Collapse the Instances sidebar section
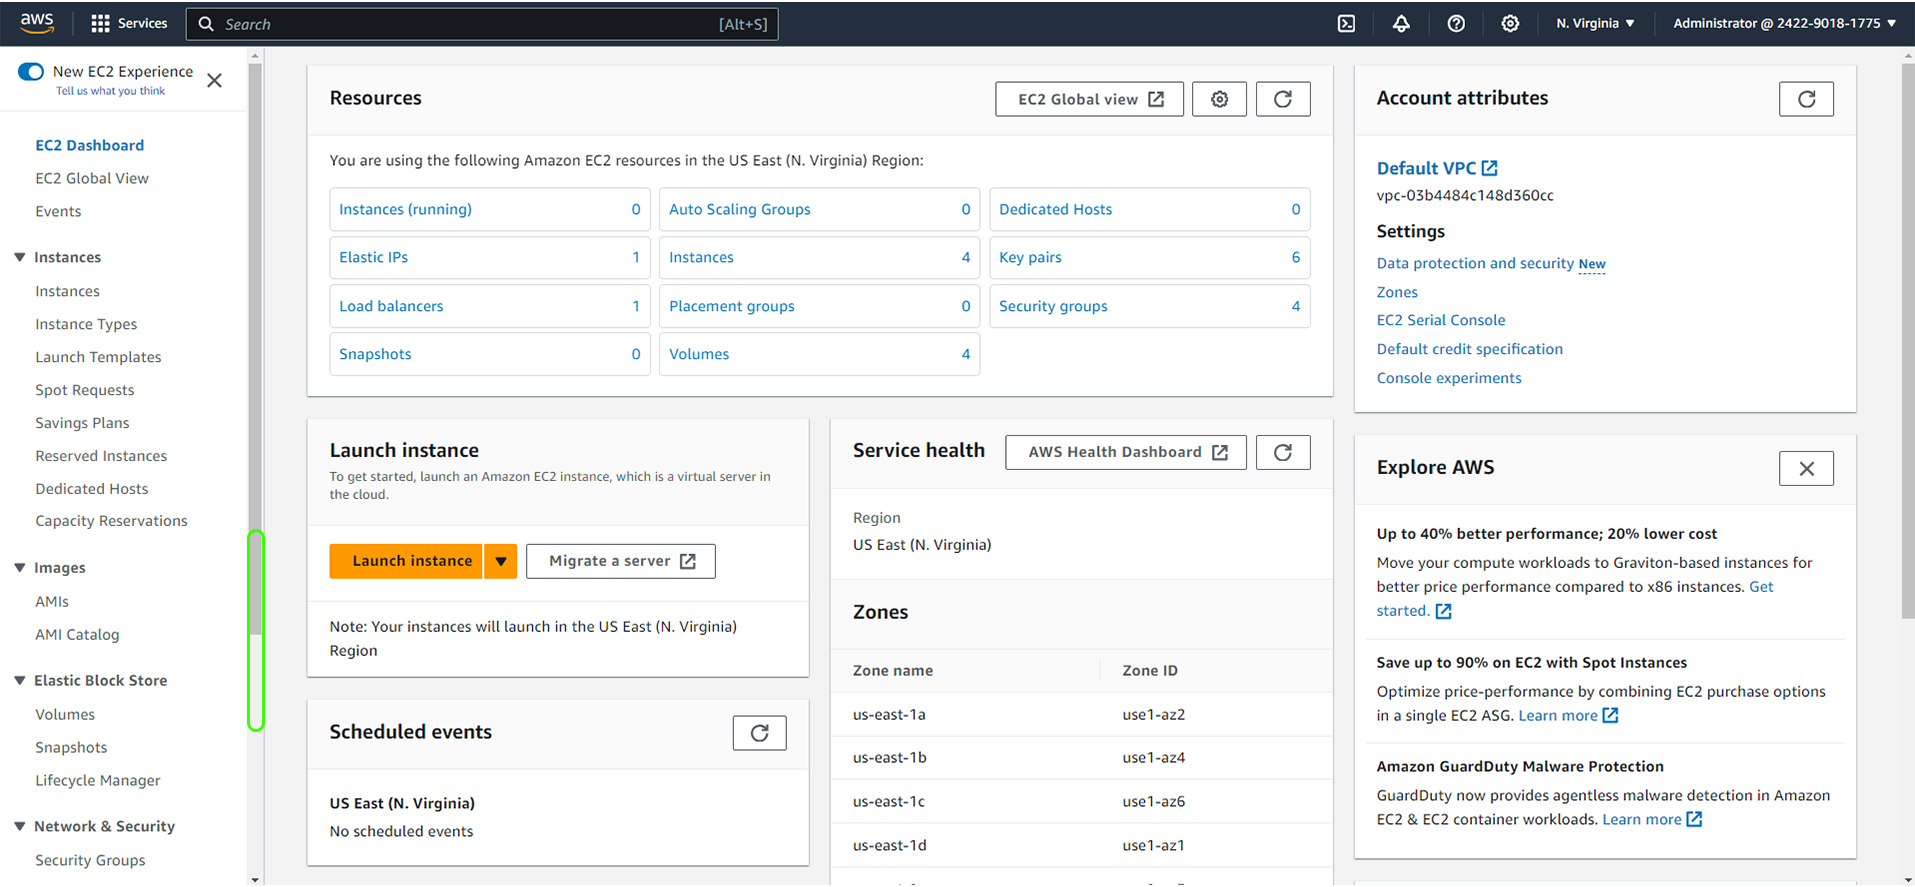1915x887 pixels. tap(19, 257)
